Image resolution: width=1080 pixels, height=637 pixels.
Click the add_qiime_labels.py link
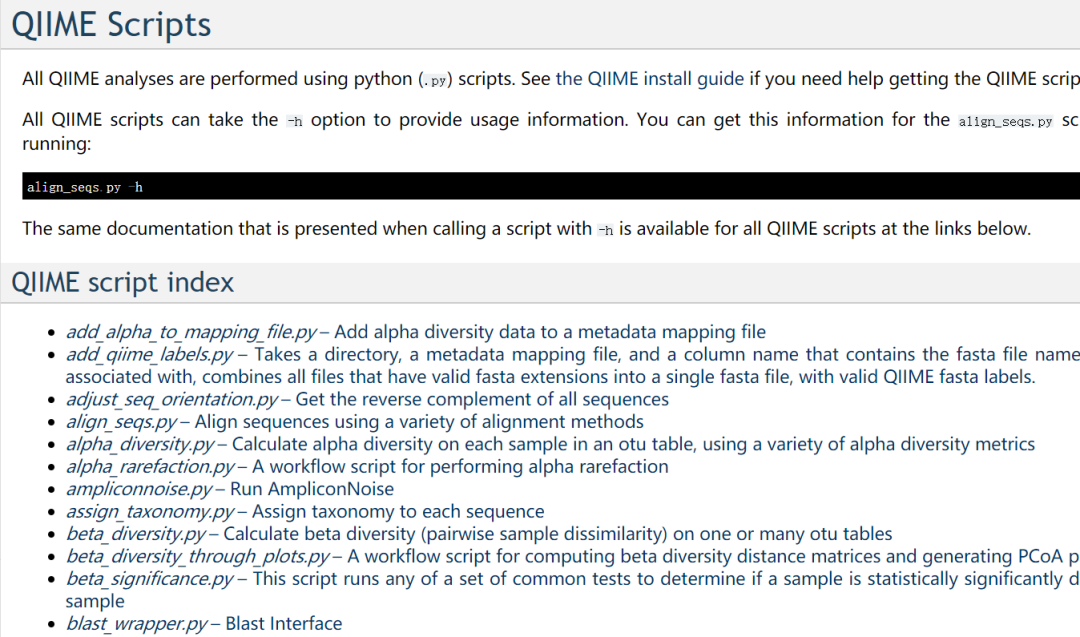149,354
